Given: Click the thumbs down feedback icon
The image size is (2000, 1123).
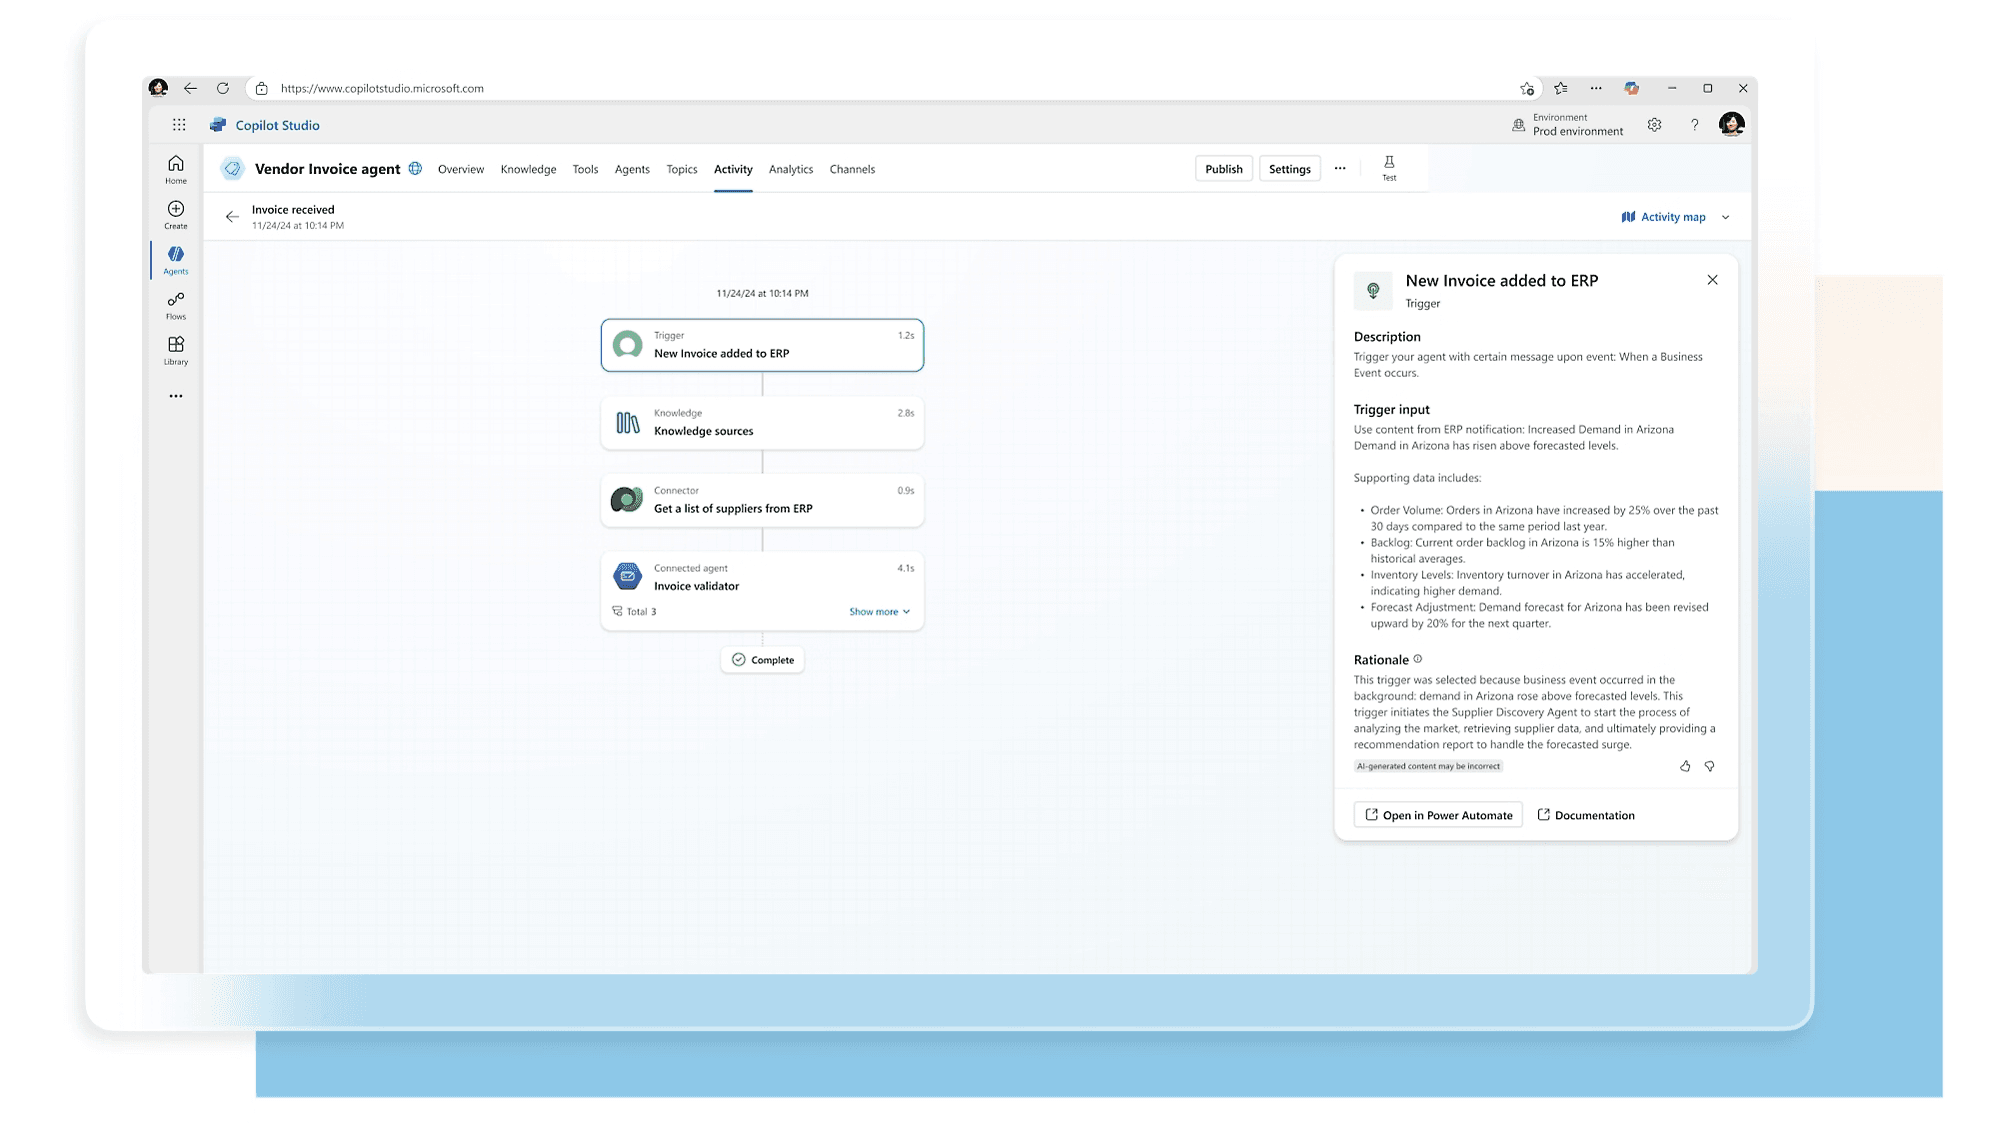Looking at the screenshot, I should pyautogui.click(x=1710, y=766).
